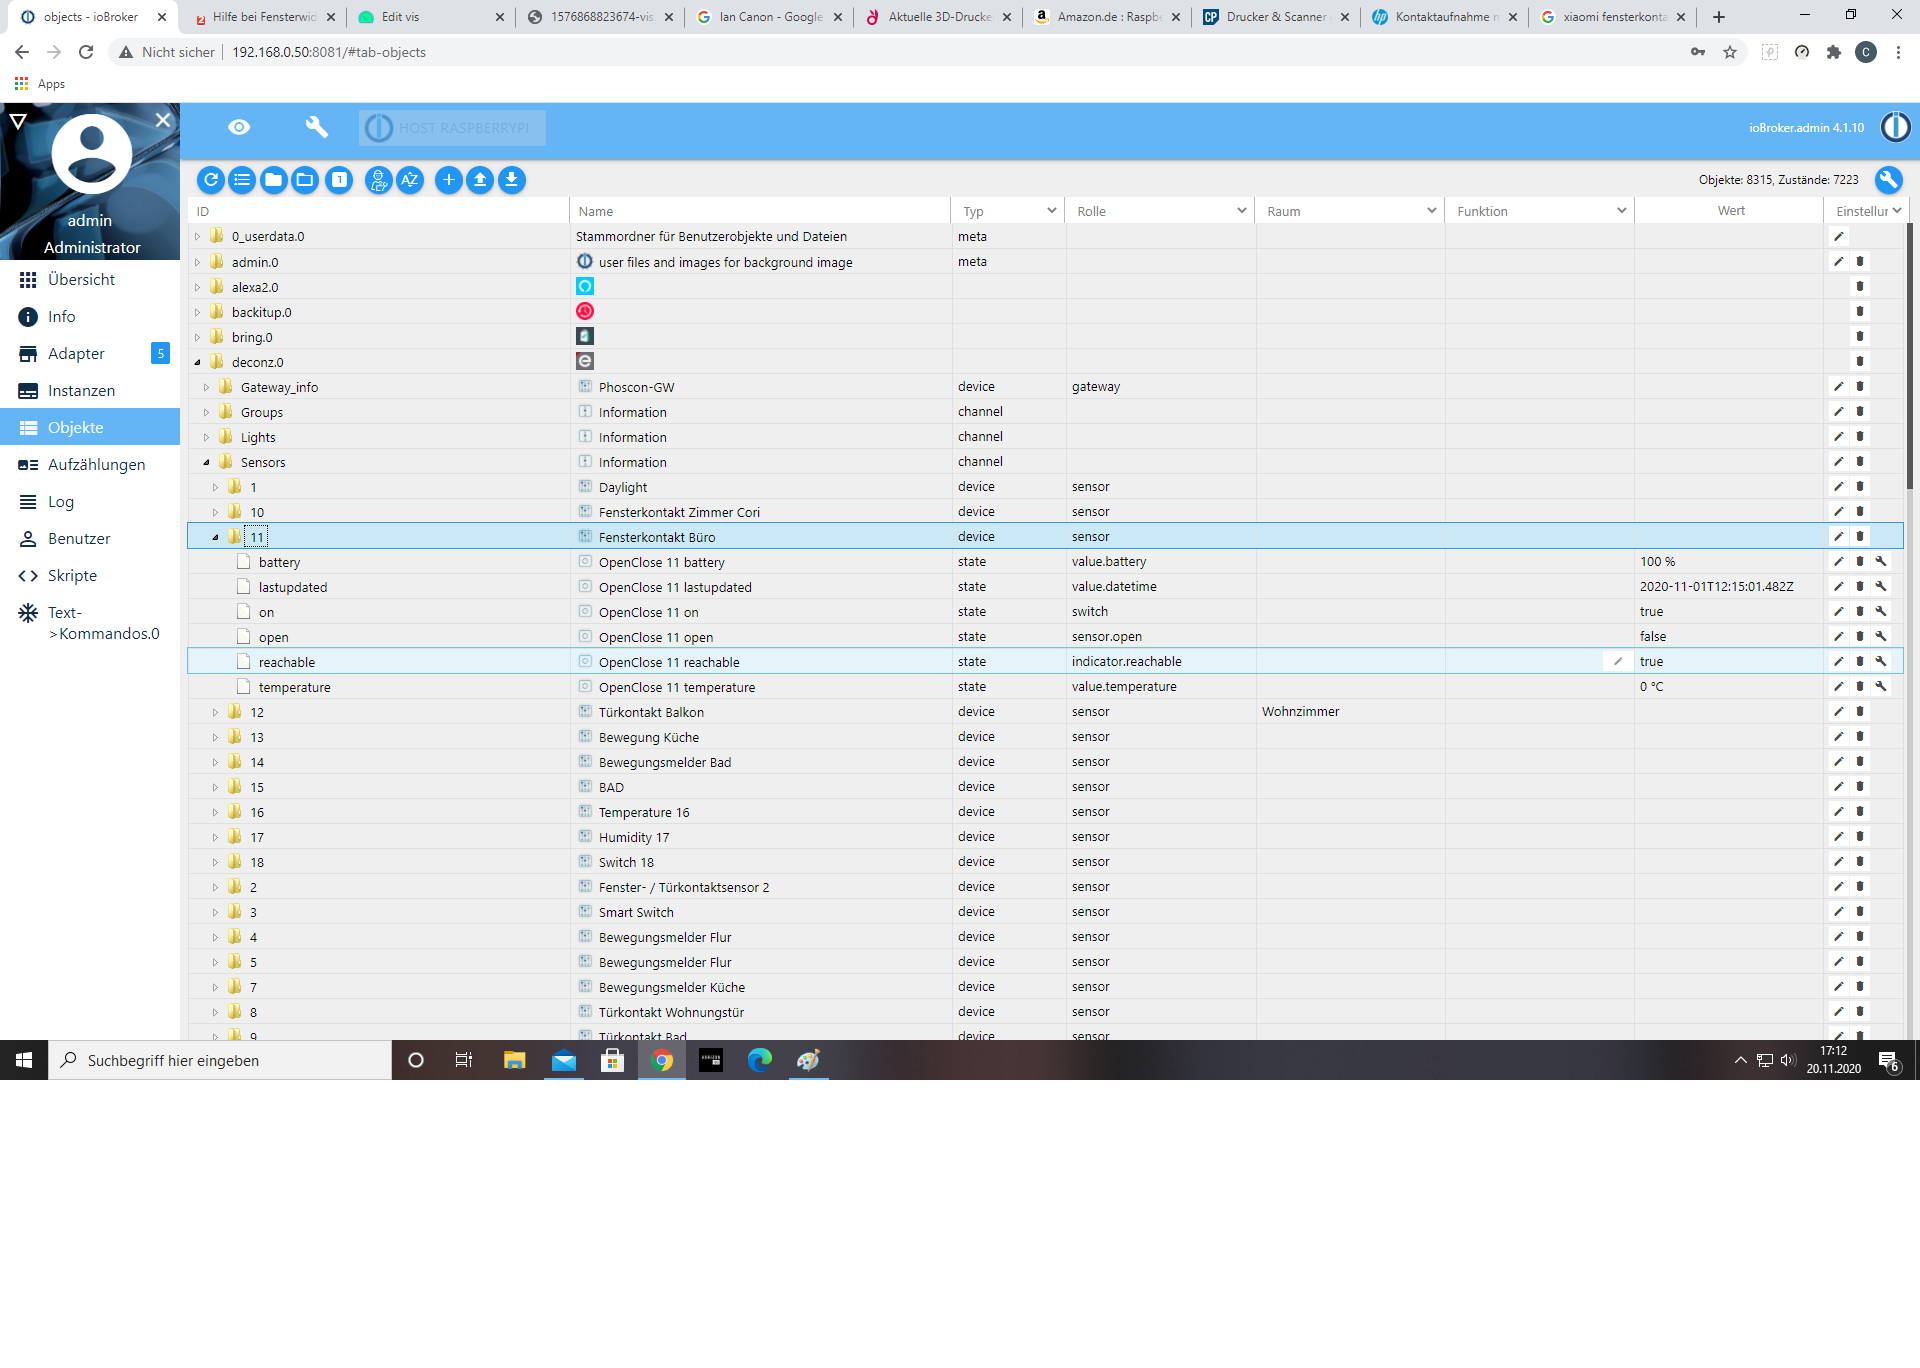This screenshot has height=1368, width=1920.
Task: Click the download objects arrow button
Action: [512, 180]
